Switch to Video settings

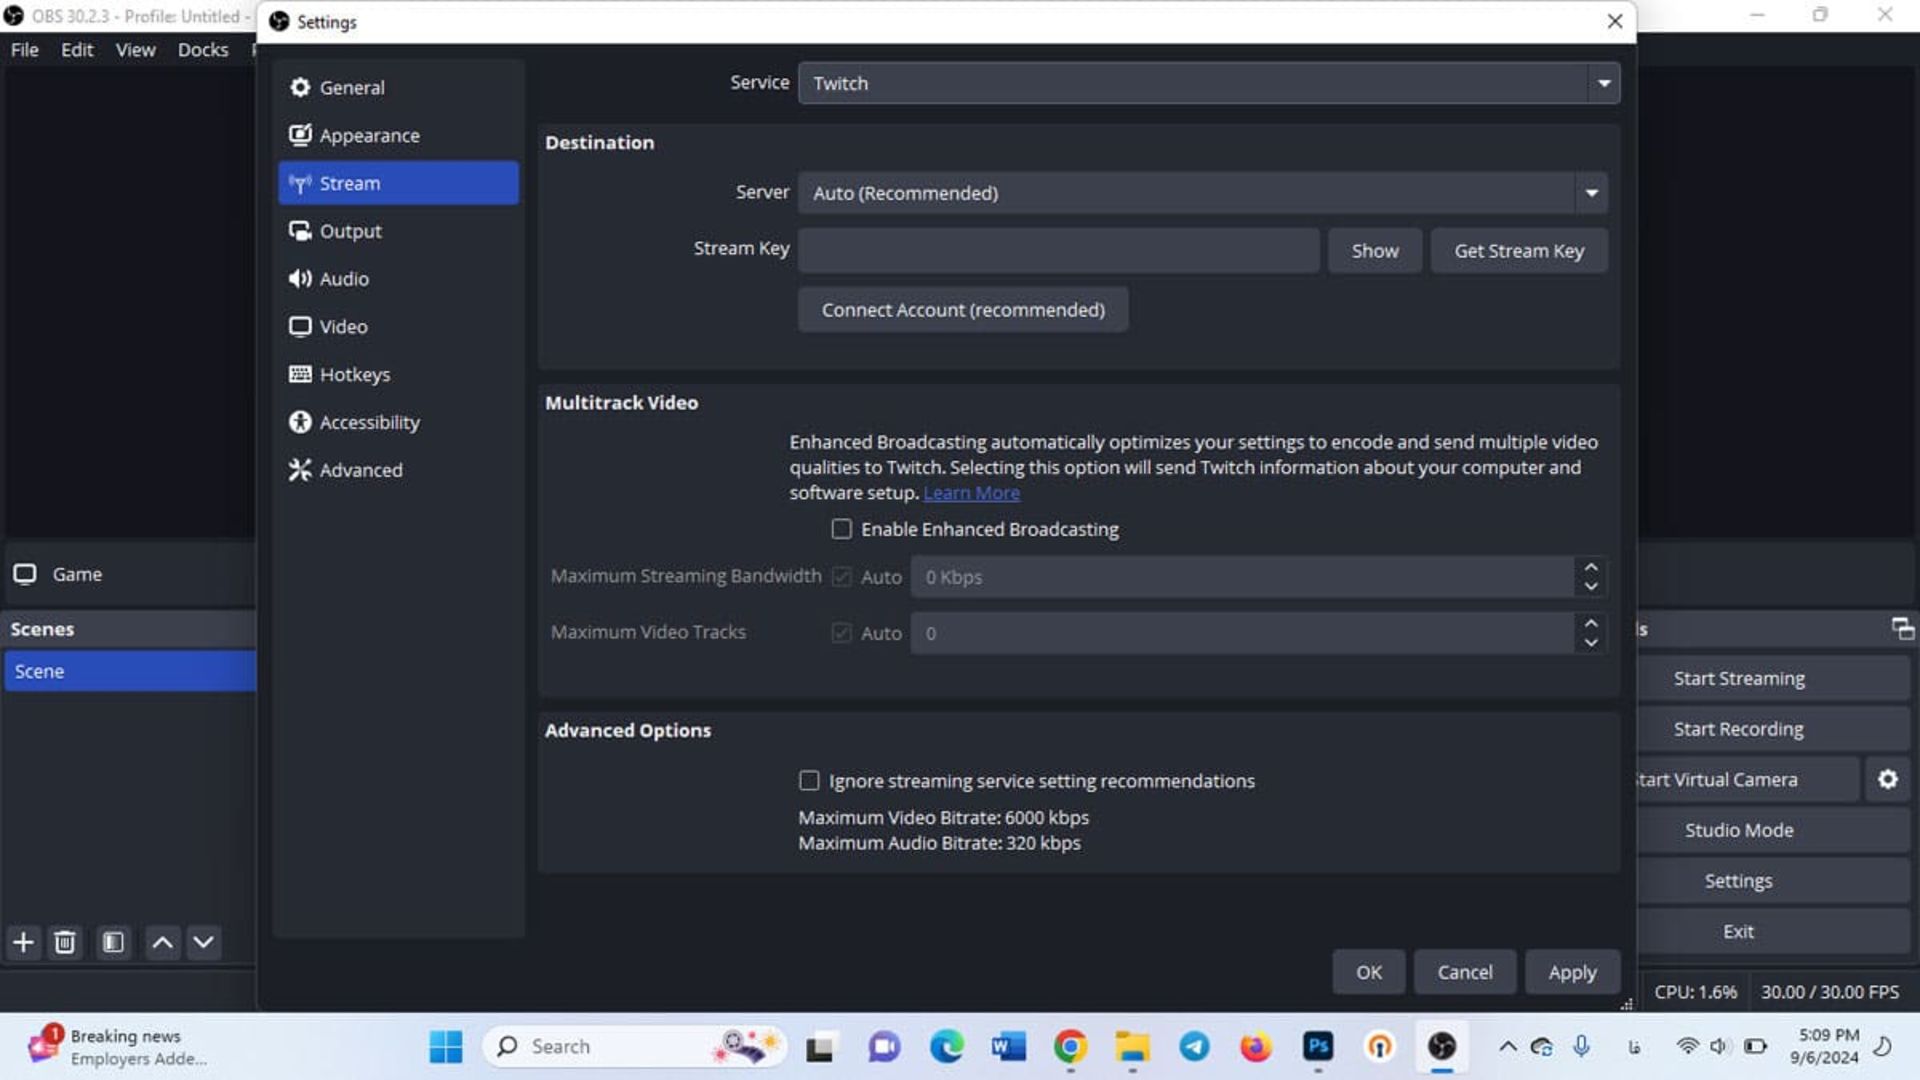(398, 327)
